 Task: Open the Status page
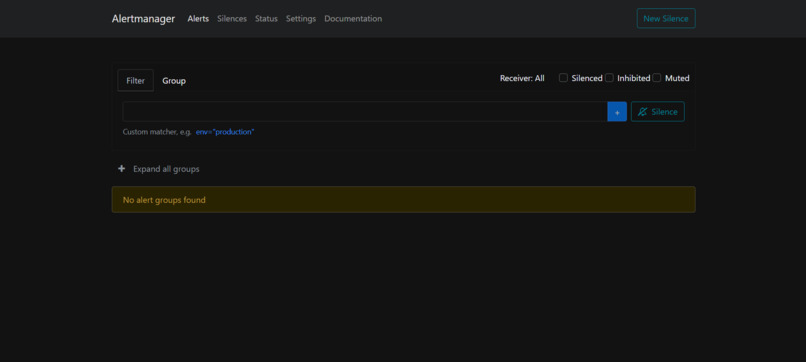(x=266, y=19)
